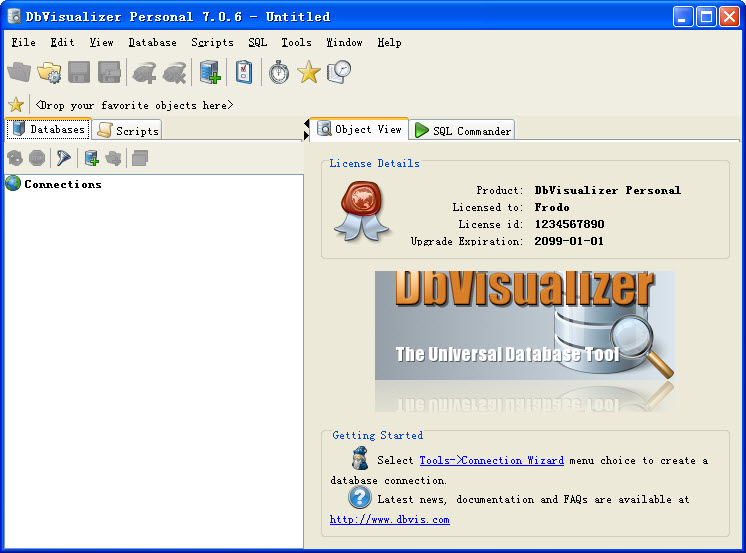Click the stopwatch icon in main toolbar

[278, 72]
